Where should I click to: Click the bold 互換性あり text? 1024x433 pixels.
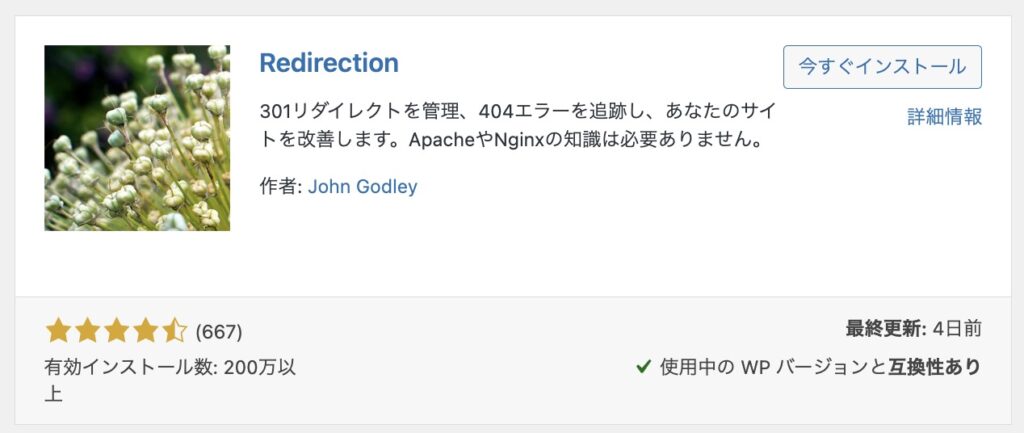tap(935, 368)
